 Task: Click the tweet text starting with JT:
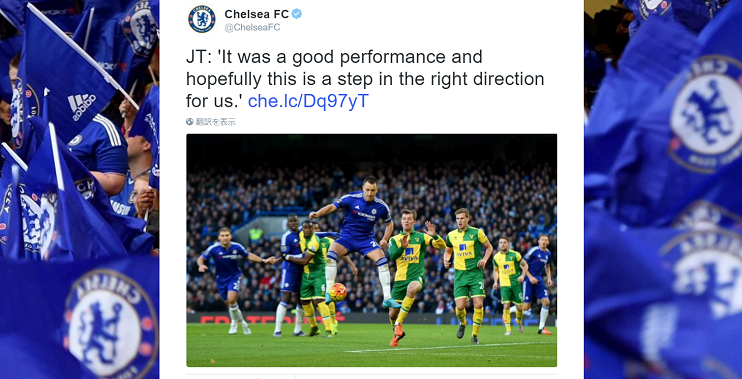[365, 79]
